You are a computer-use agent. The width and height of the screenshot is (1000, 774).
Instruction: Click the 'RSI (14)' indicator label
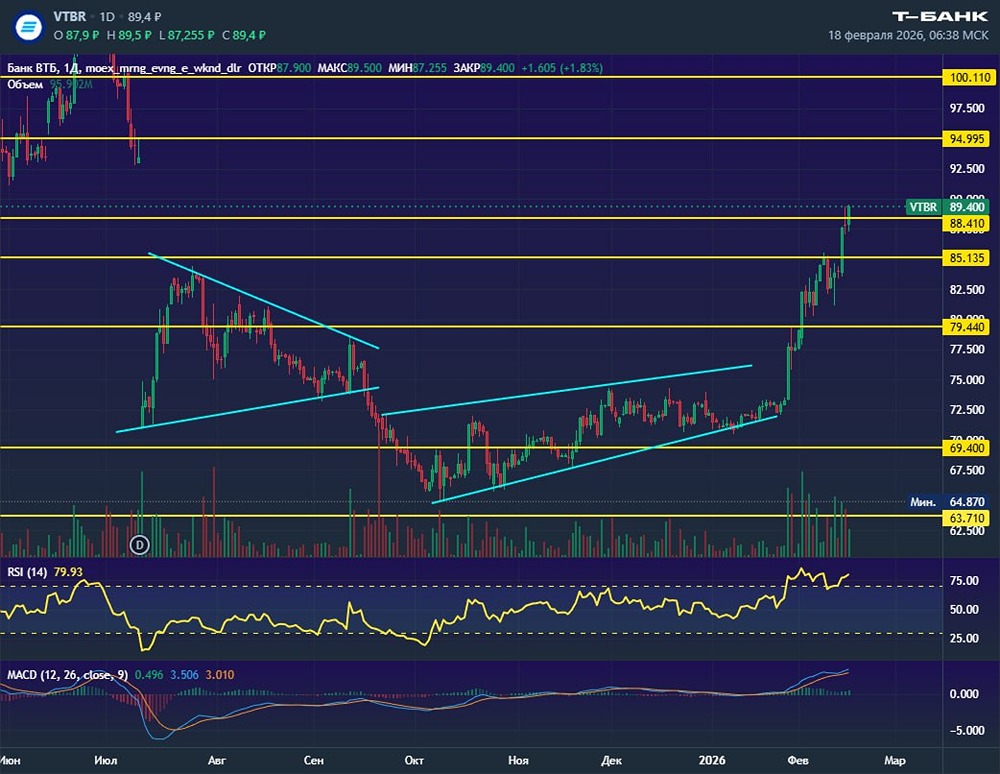tap(27, 572)
